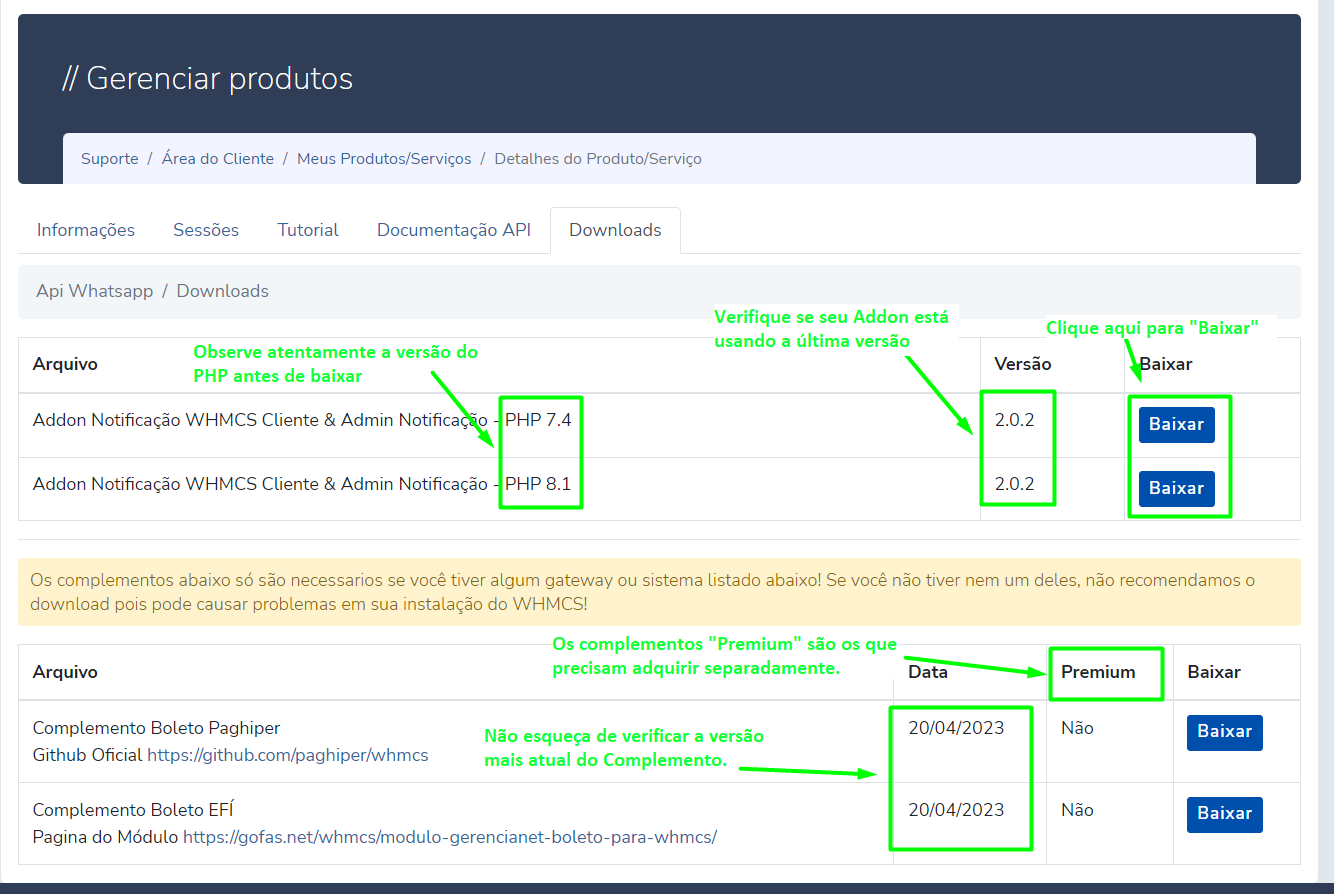Switch to the Sessões tab

206,230
